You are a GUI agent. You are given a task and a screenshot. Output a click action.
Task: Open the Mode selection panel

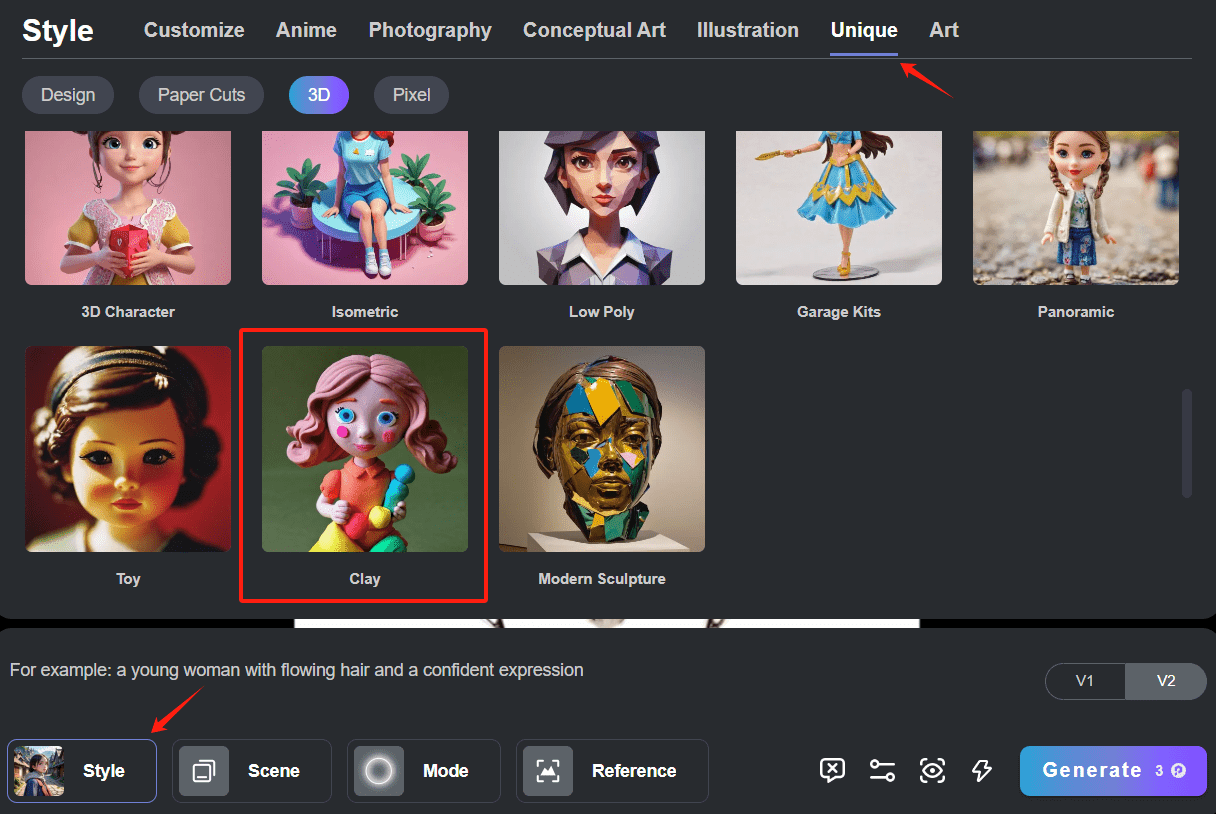(423, 770)
